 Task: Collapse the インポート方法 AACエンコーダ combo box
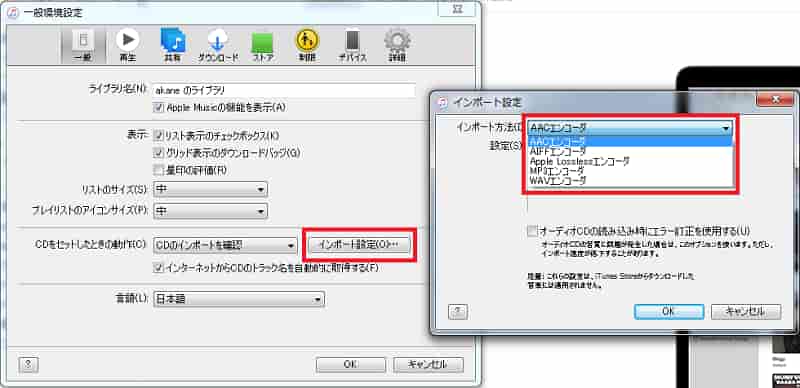tap(630, 128)
